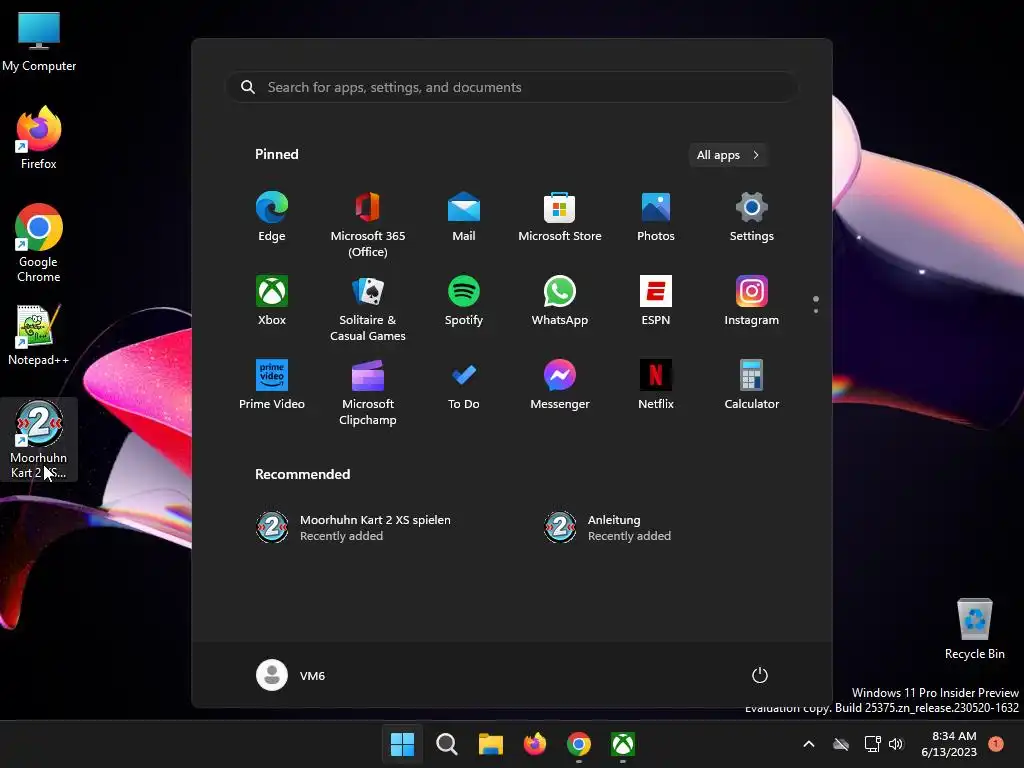Image resolution: width=1024 pixels, height=768 pixels.
Task: Open the VM6 user account menu
Action: coord(291,675)
